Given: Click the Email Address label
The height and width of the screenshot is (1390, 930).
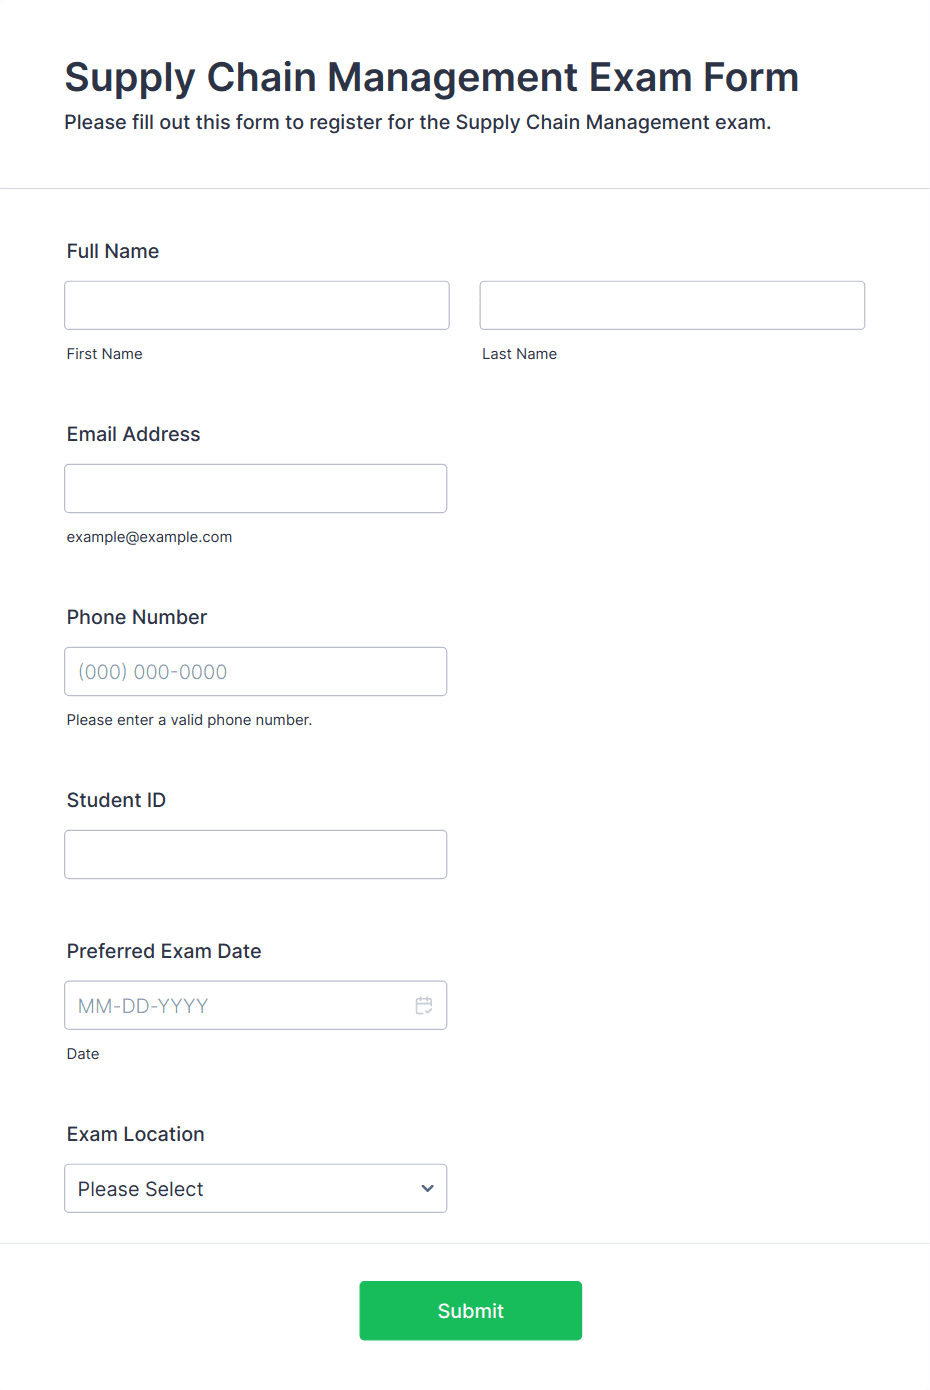Looking at the screenshot, I should point(134,434).
